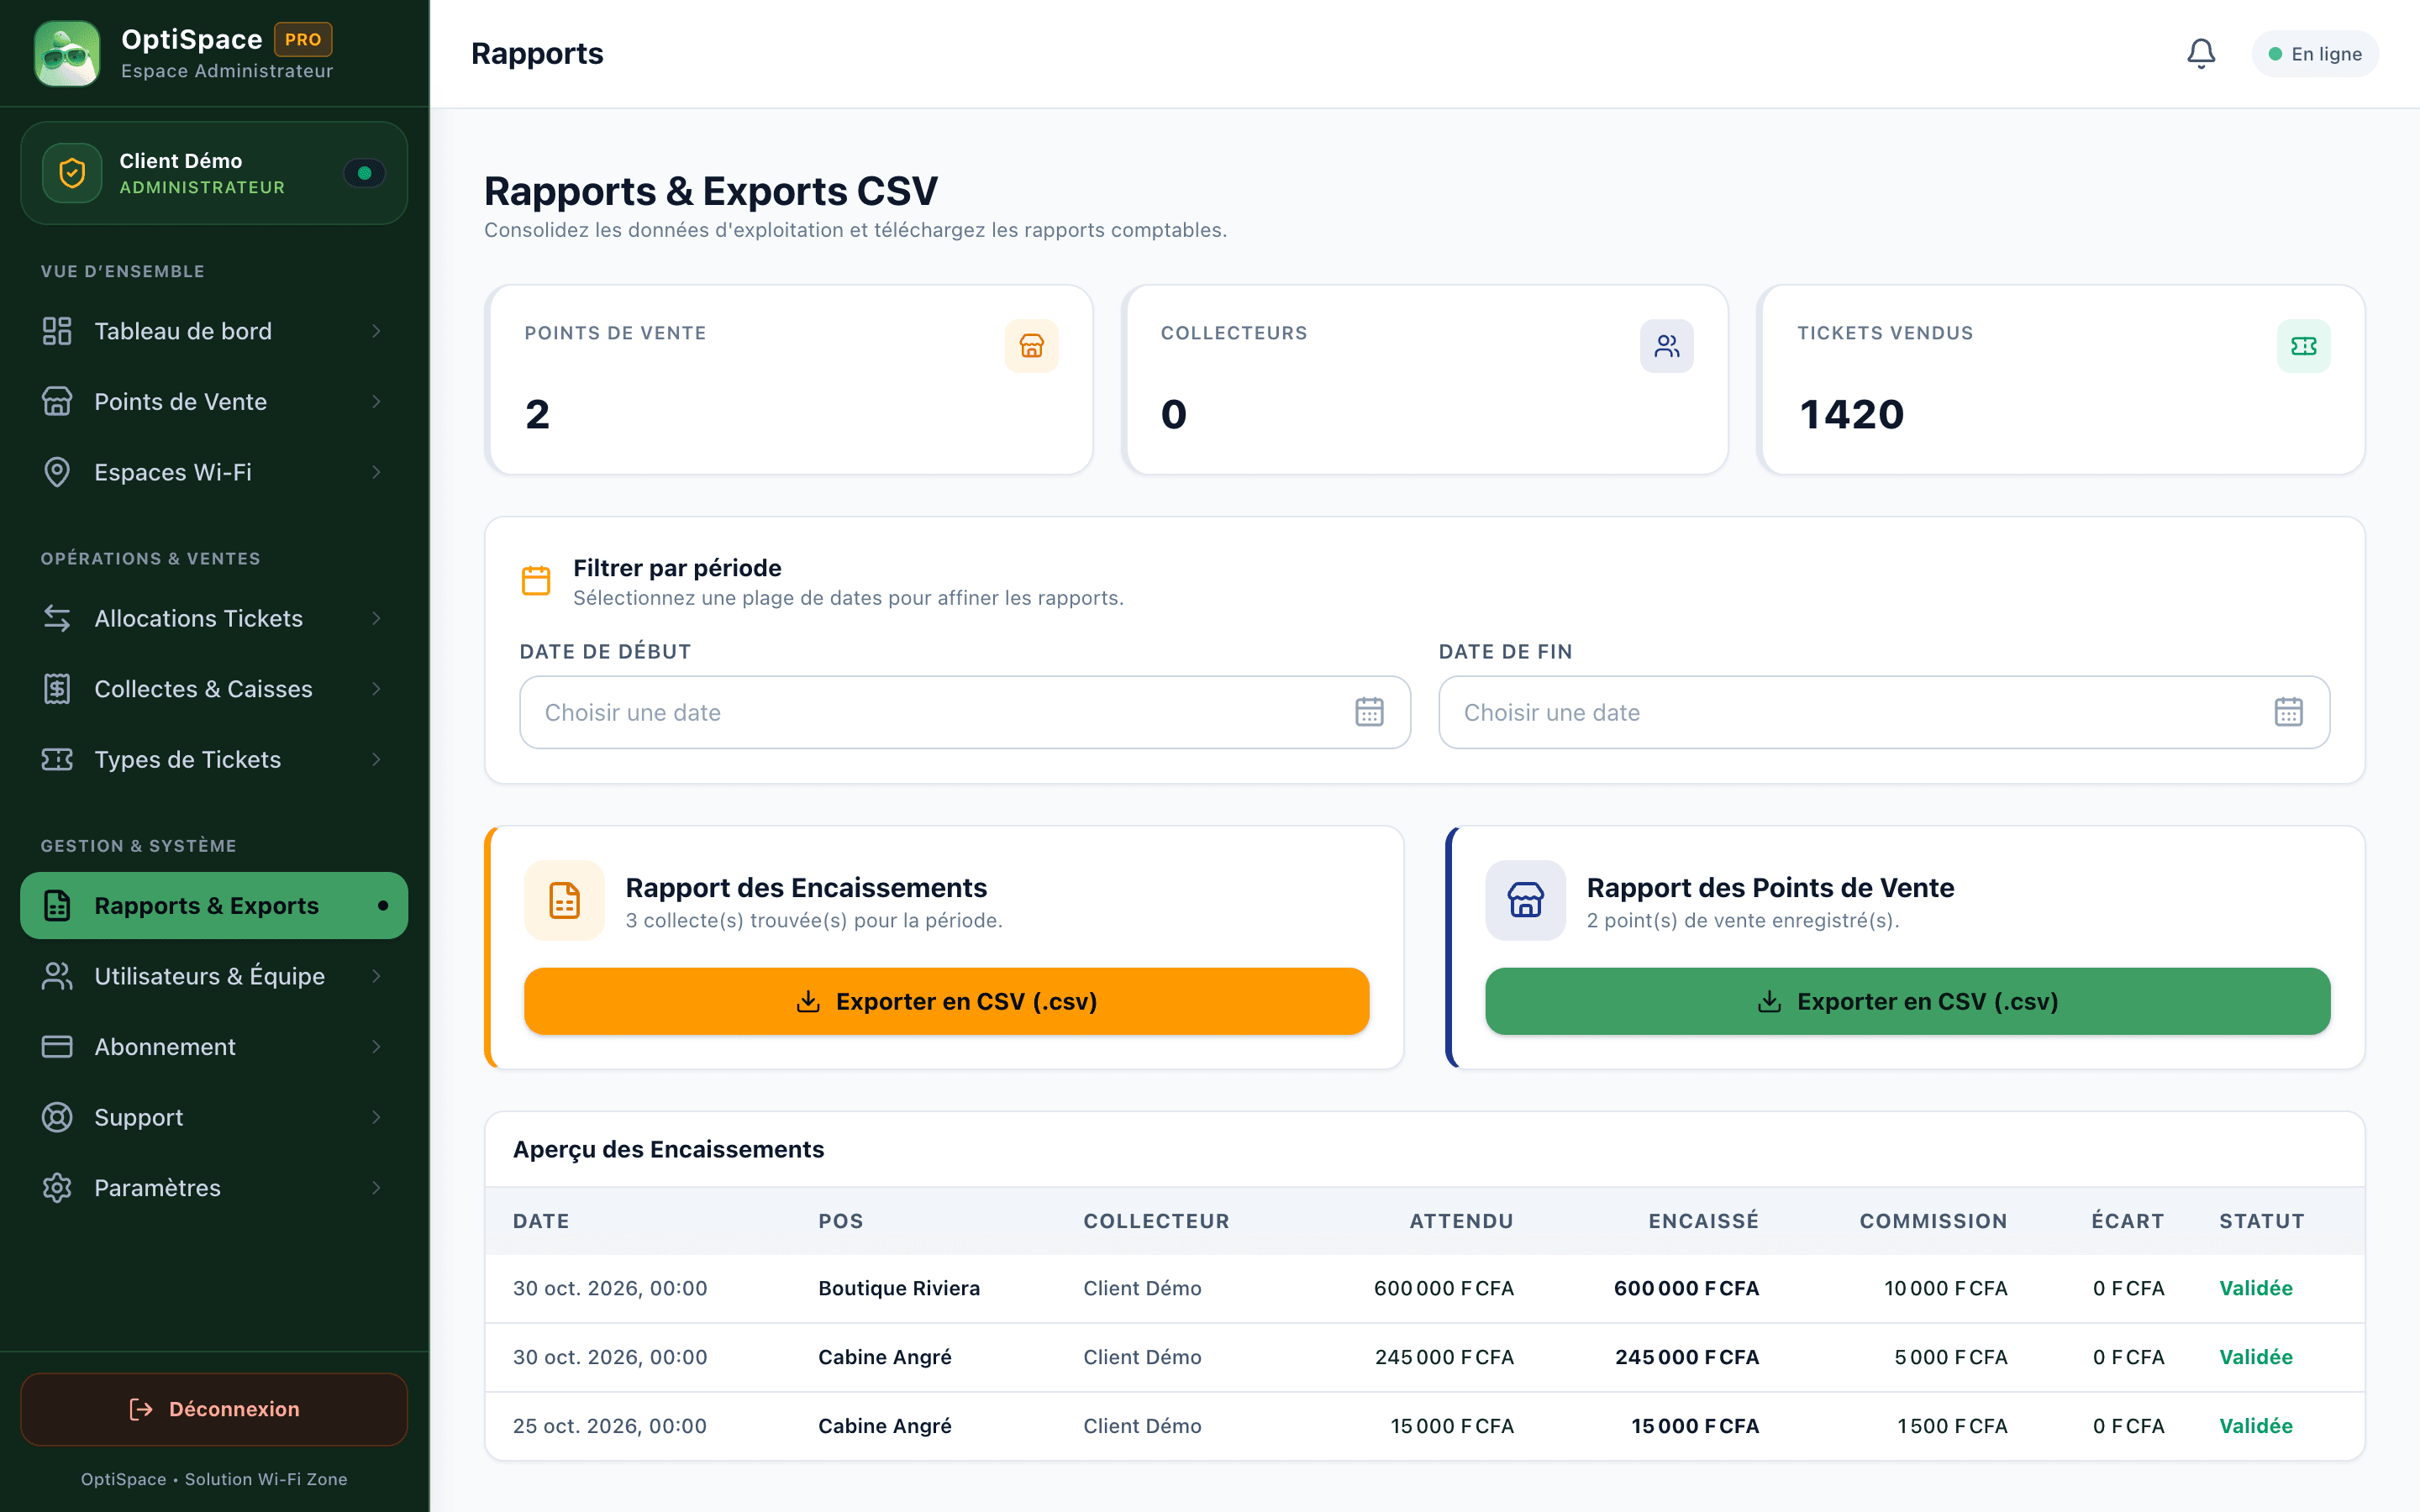Click the 25 oct. 2026 date cell
This screenshot has width=2420, height=1512.
click(x=610, y=1426)
